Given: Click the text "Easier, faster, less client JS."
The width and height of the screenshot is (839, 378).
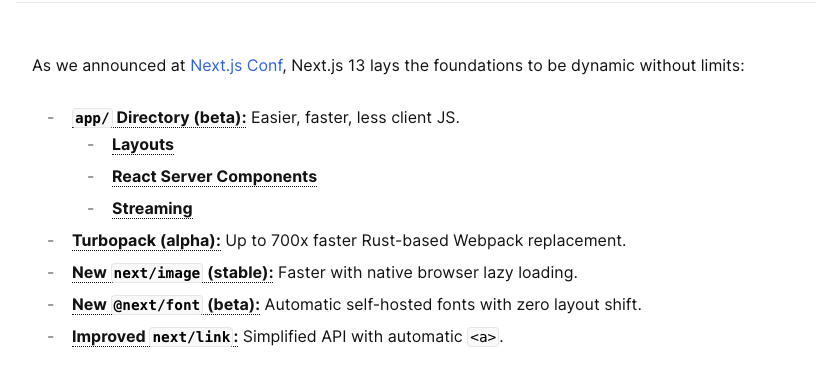Looking at the screenshot, I should (x=355, y=118).
